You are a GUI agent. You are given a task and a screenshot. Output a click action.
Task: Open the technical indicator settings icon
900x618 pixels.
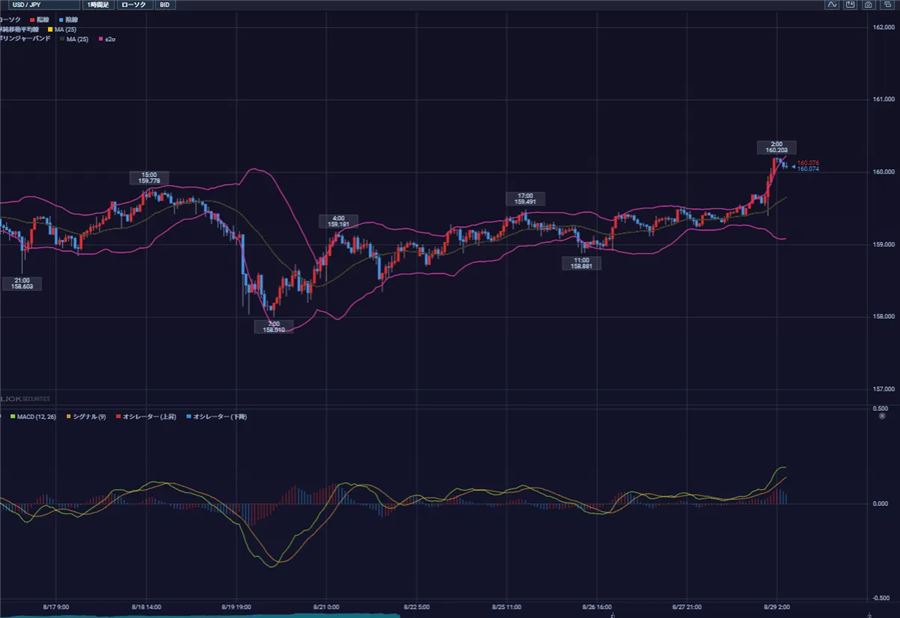(832, 5)
